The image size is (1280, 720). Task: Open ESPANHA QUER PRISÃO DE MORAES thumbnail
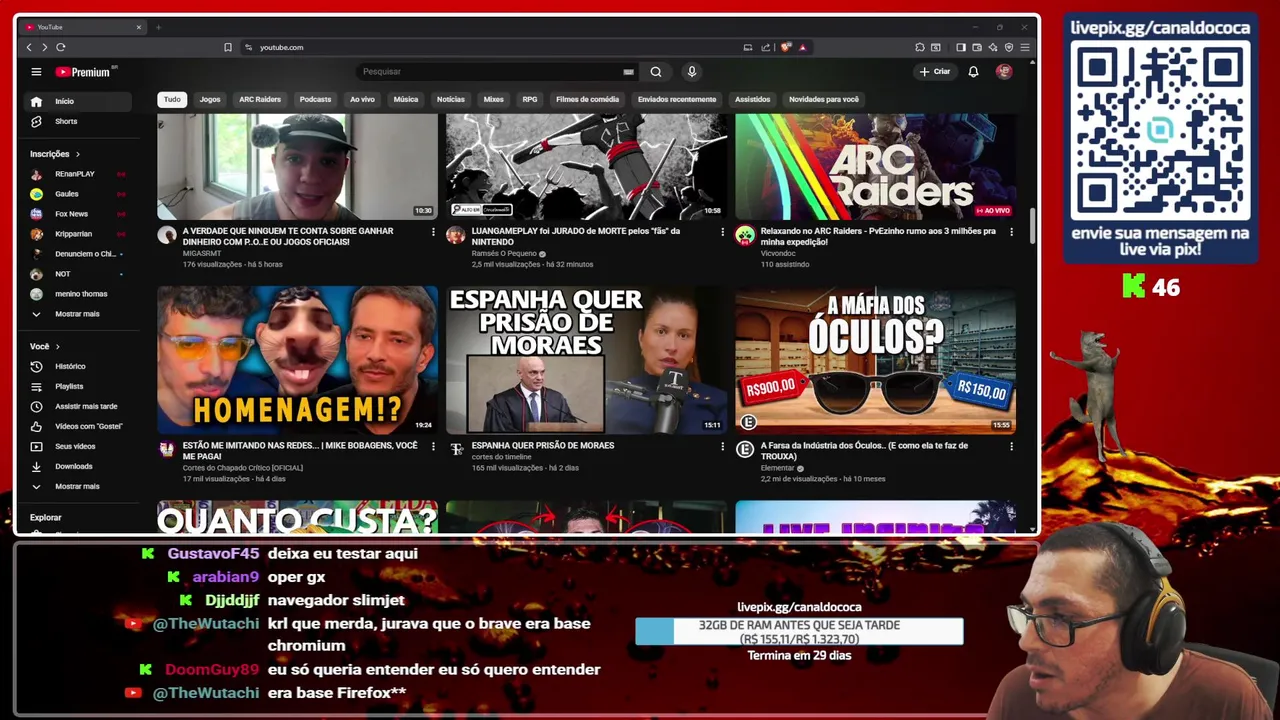[586, 360]
